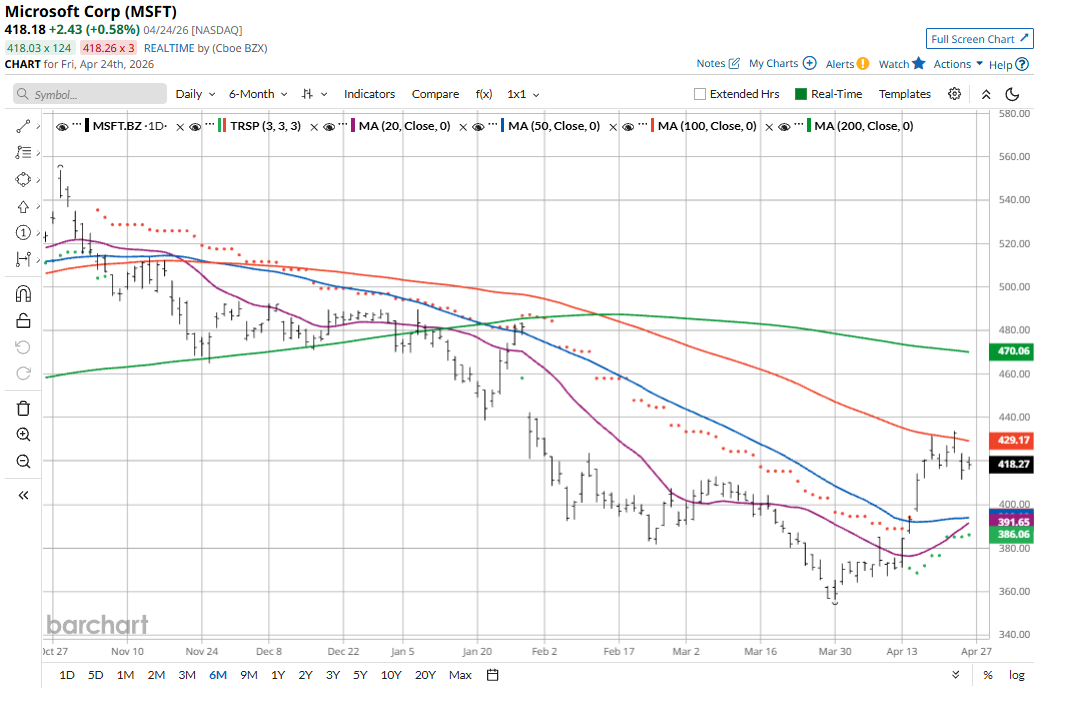Click the Full Screen Chart button
Viewport: 1069px width, 725px height.
[979, 39]
